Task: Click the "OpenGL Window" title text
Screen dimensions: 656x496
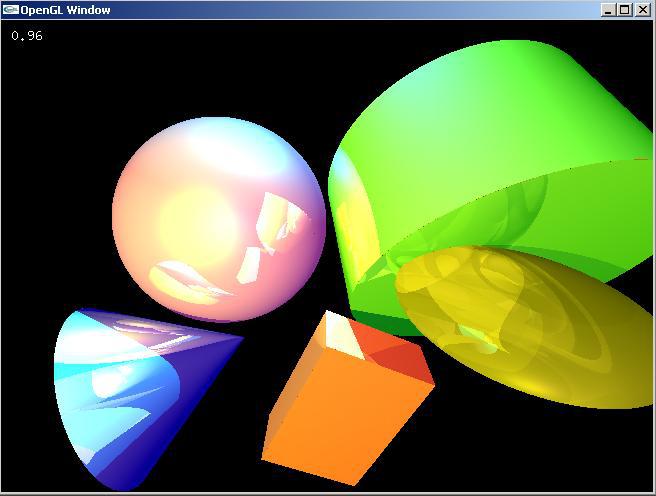Action: point(65,10)
